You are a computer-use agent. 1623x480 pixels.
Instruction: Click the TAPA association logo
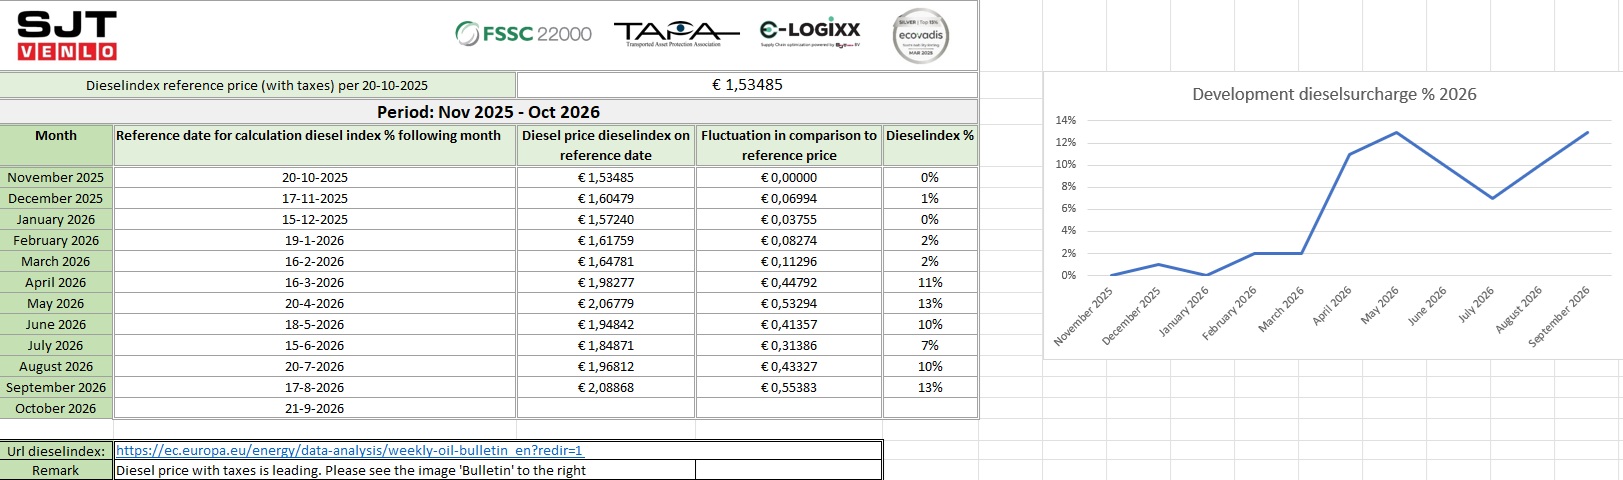[x=676, y=34]
